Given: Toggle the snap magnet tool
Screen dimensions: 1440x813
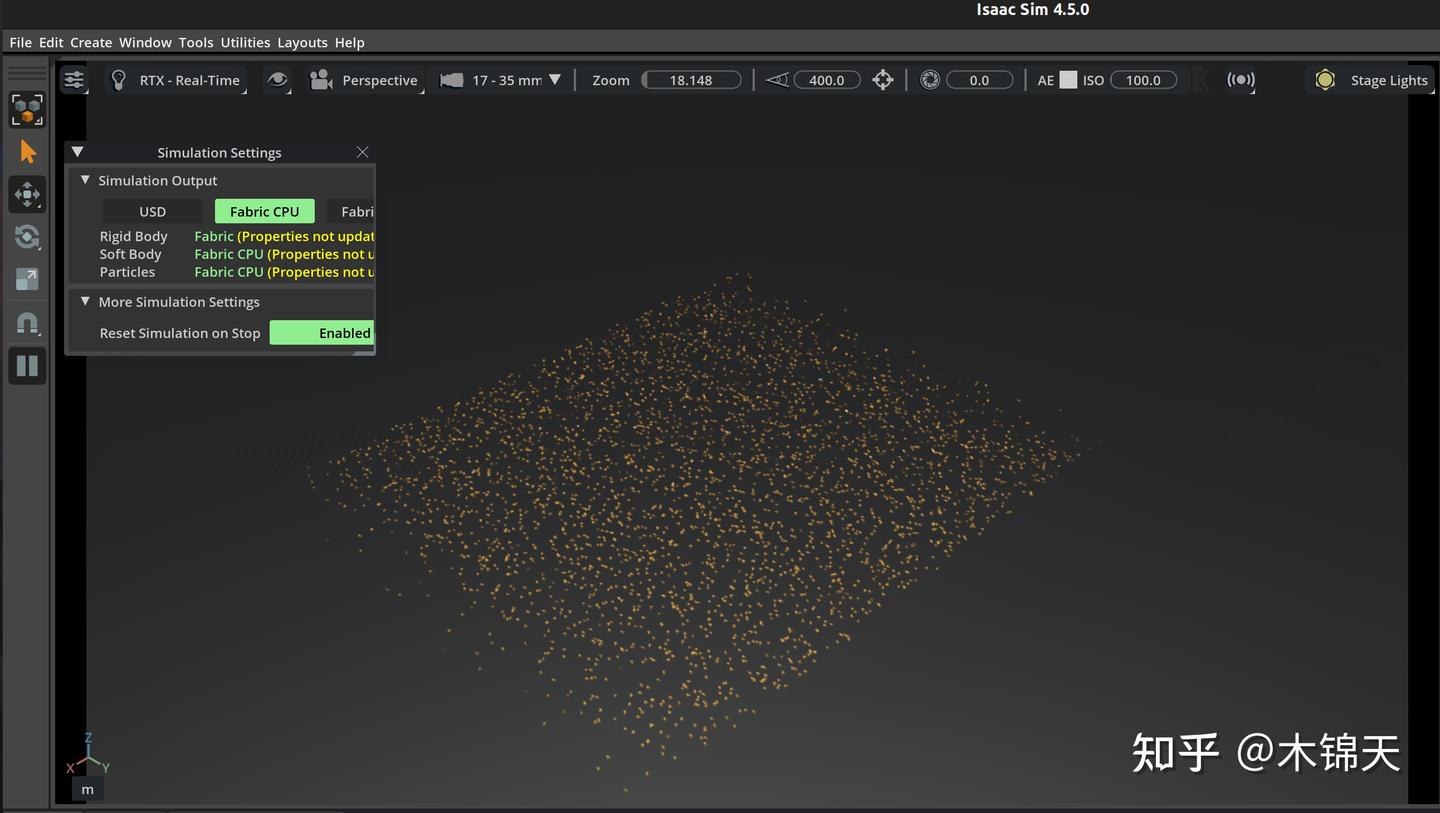Looking at the screenshot, I should coord(27,323).
